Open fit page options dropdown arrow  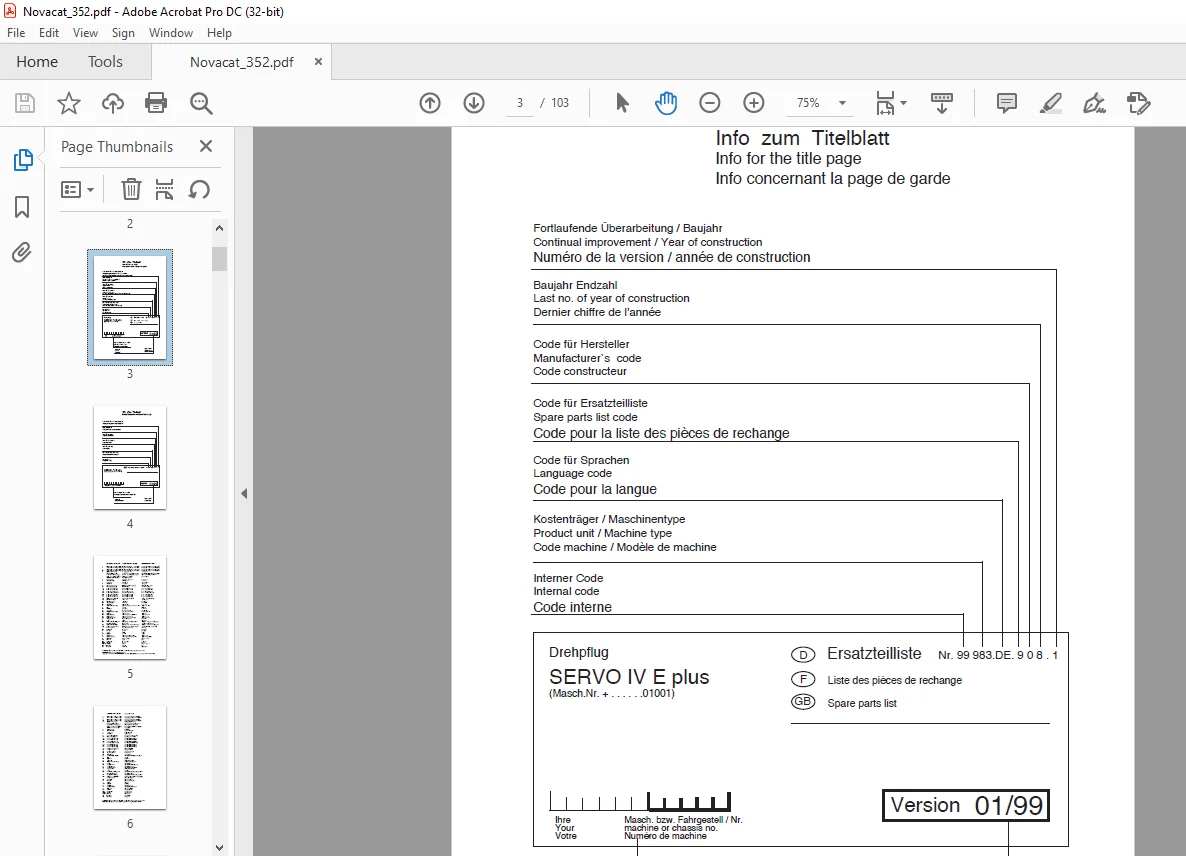pos(903,103)
